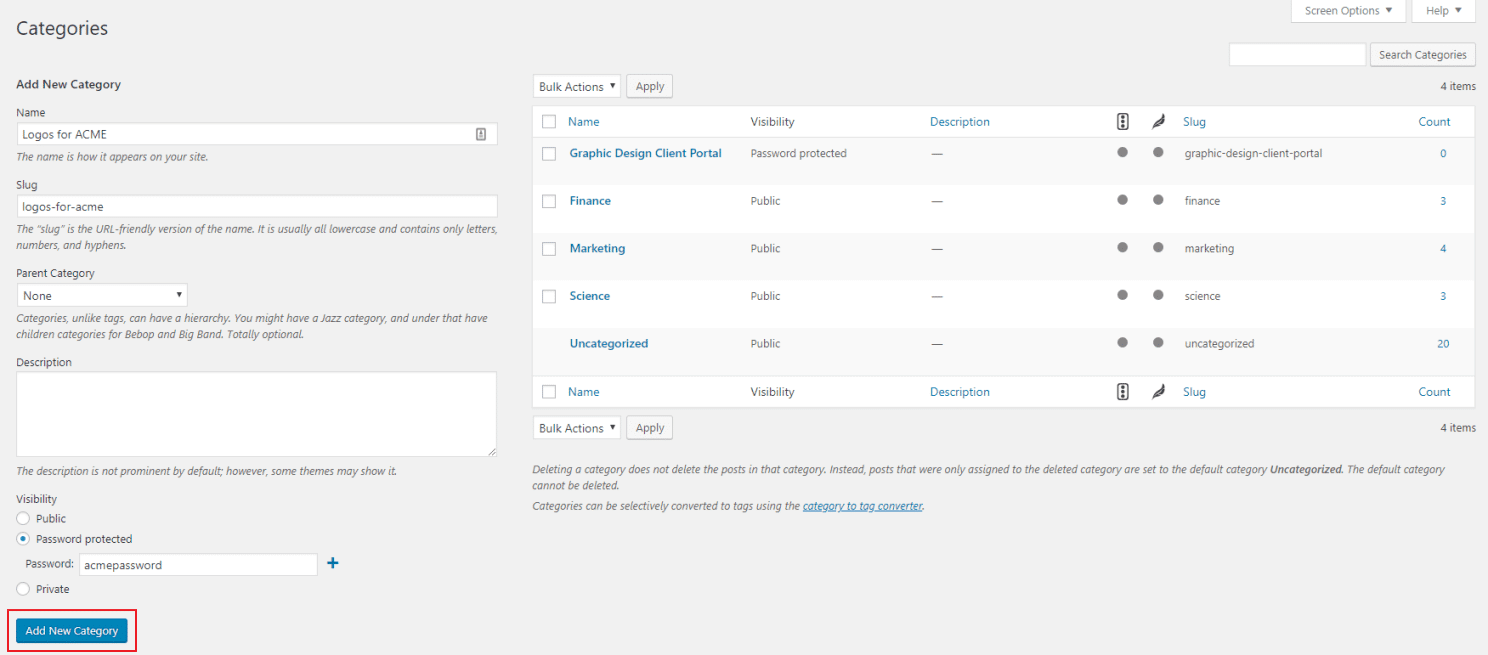The image size is (1488, 655).
Task: Click the feather icon in the bottom table header
Action: pos(1158,391)
